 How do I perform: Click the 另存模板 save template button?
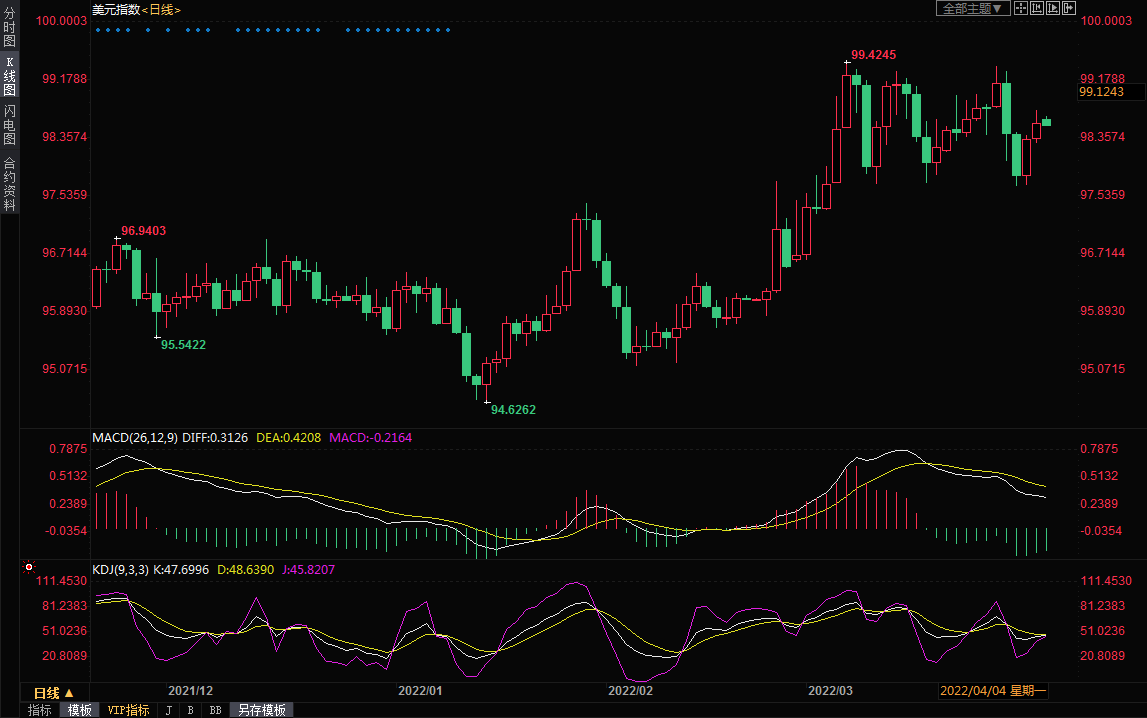tap(261, 710)
